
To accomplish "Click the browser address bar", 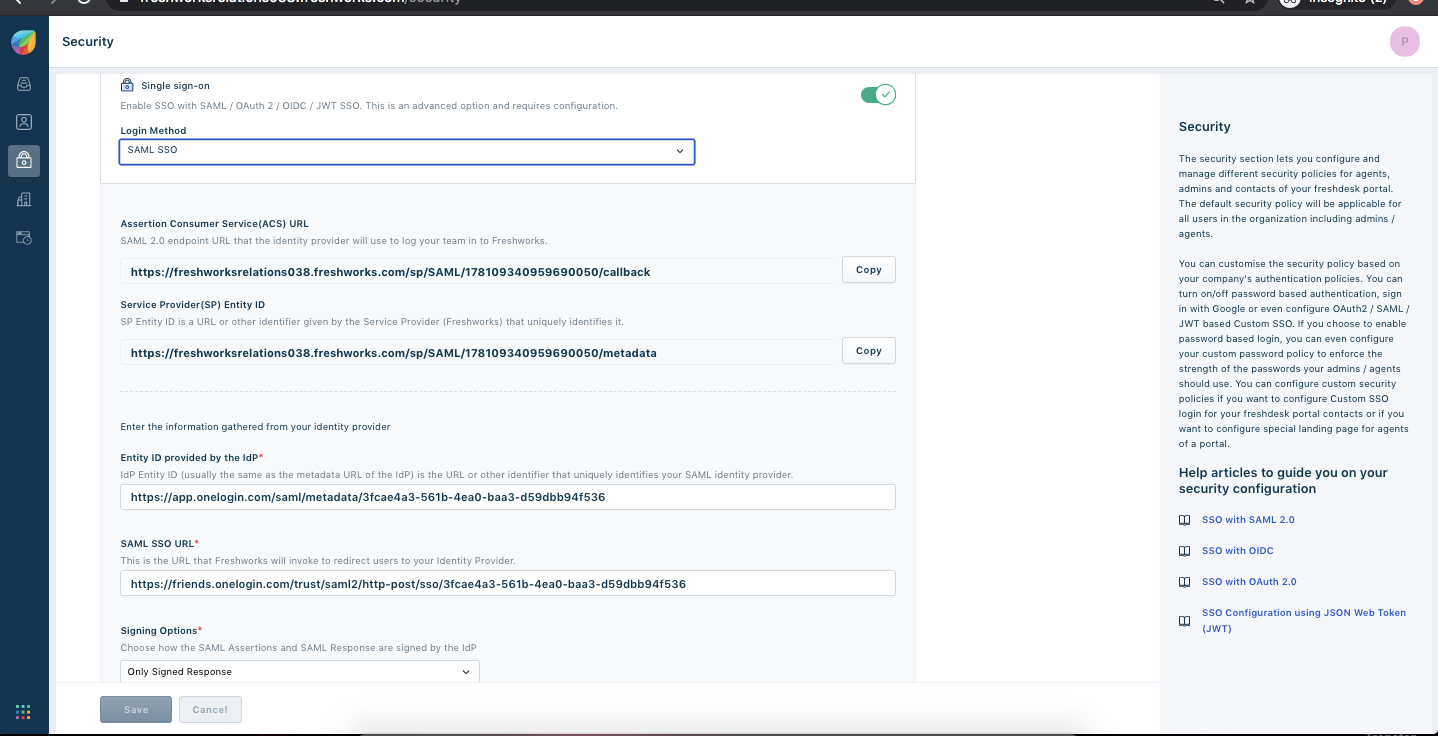I will 660,2.
